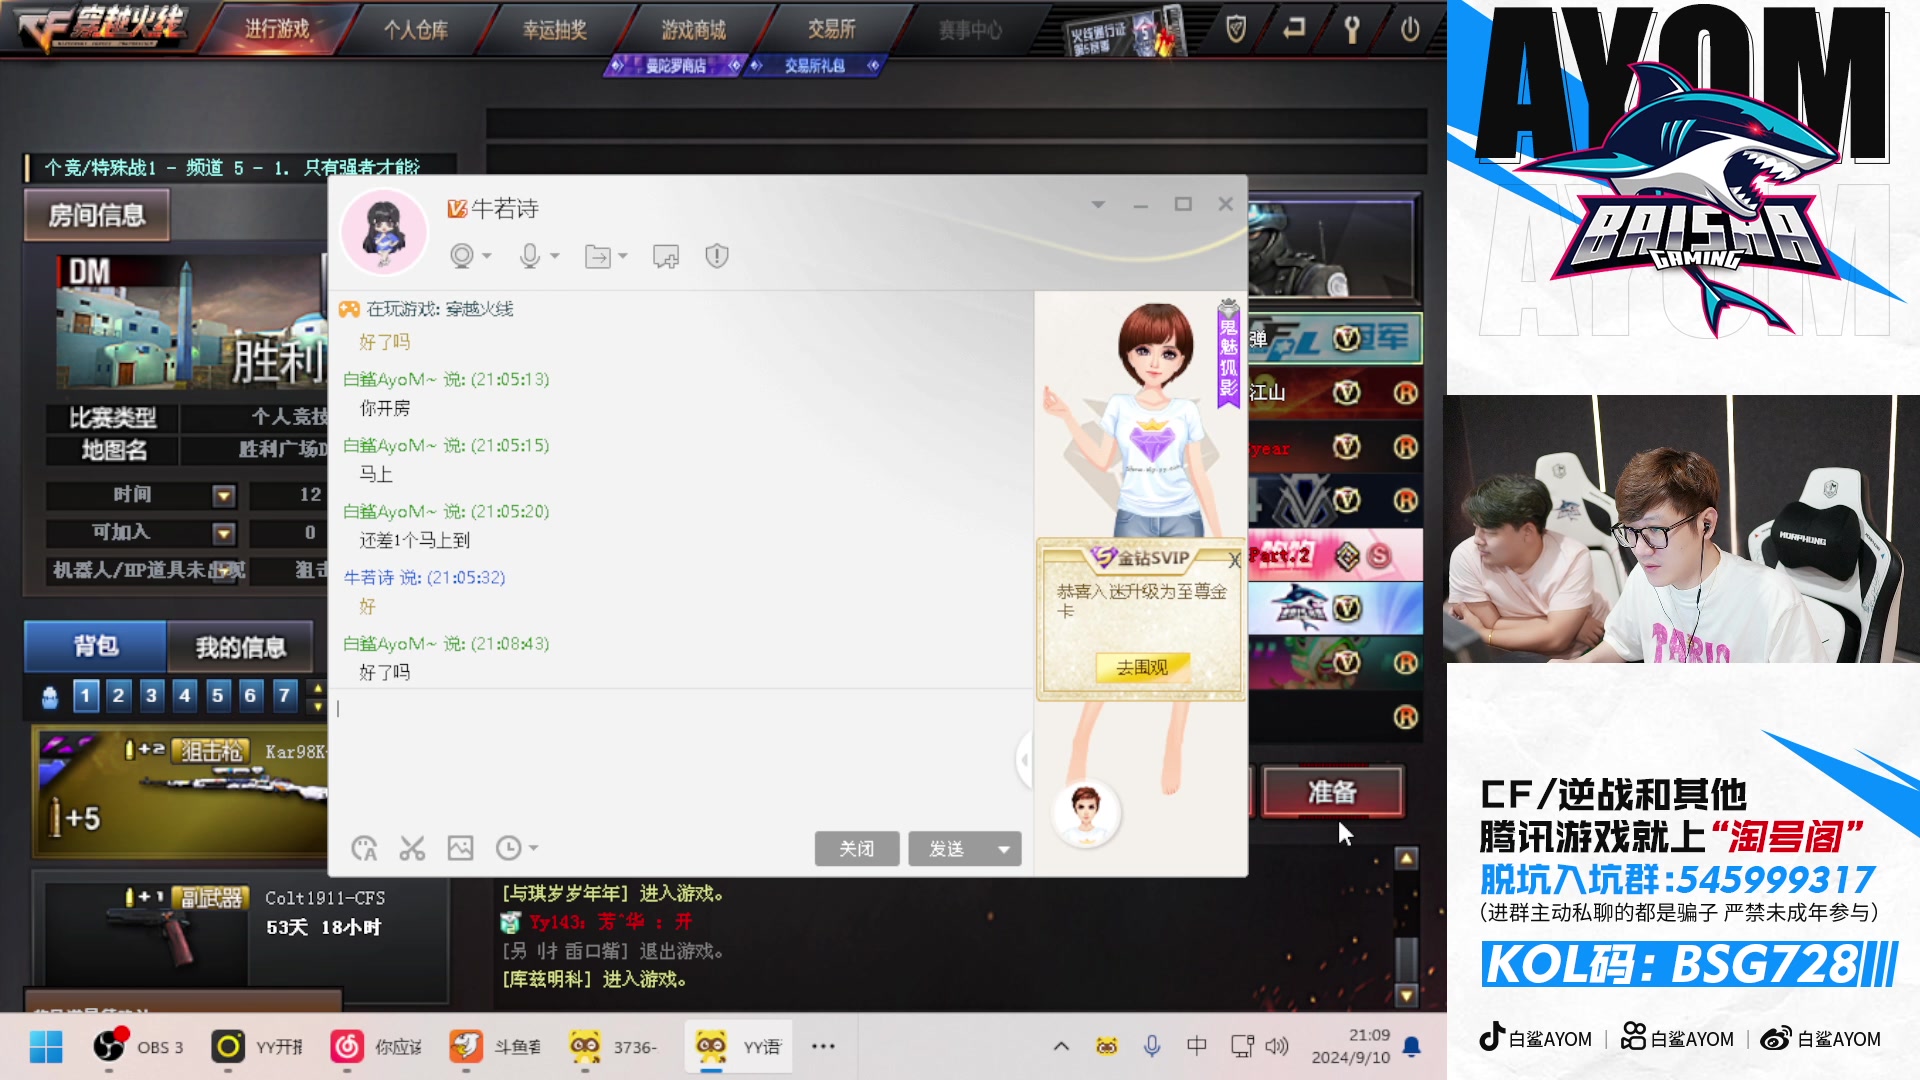The image size is (1920, 1080).
Task: Open the 斗鱼 taskbar app
Action: [496, 1047]
